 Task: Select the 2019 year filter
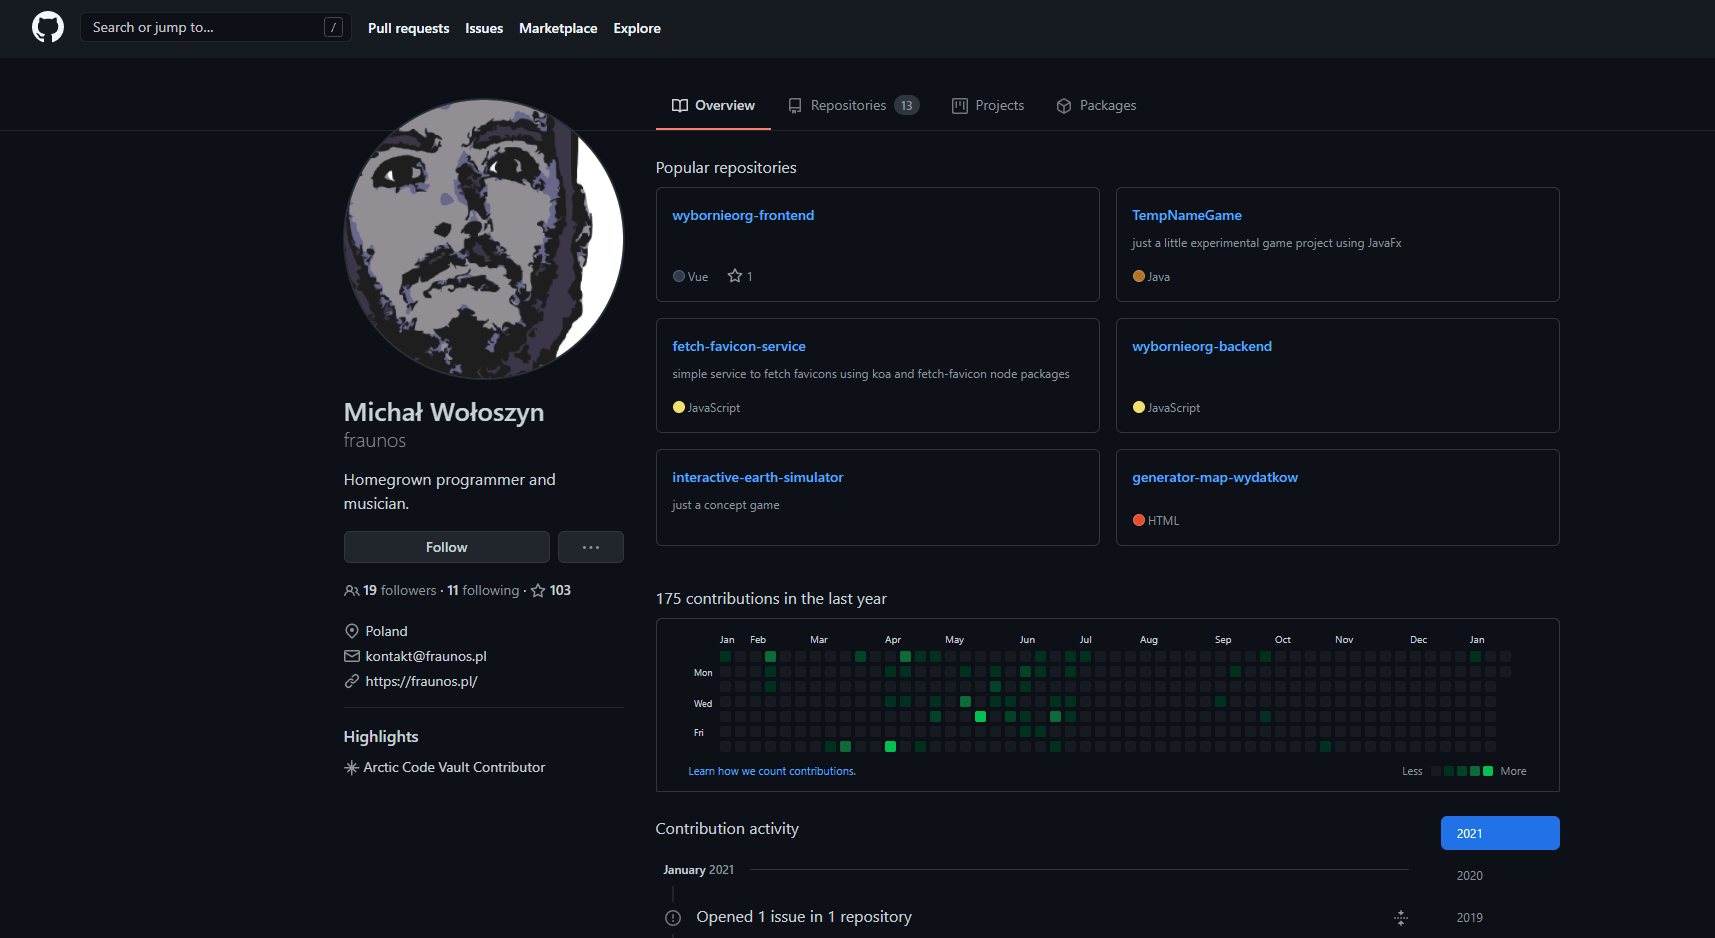click(x=1469, y=918)
